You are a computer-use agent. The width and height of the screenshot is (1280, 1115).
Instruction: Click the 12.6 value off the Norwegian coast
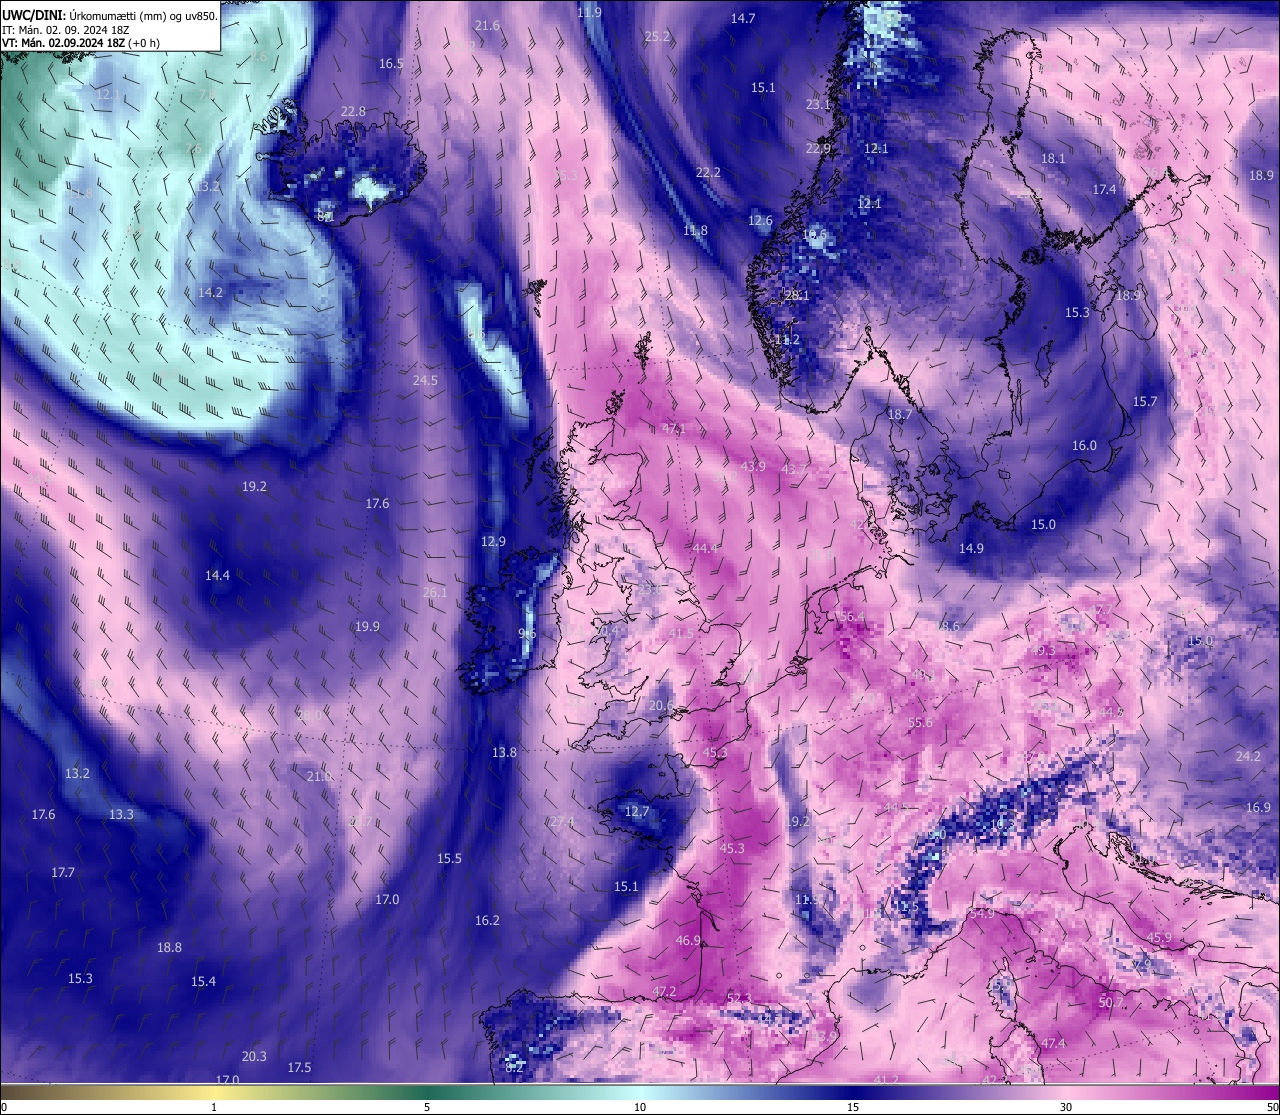pos(760,220)
